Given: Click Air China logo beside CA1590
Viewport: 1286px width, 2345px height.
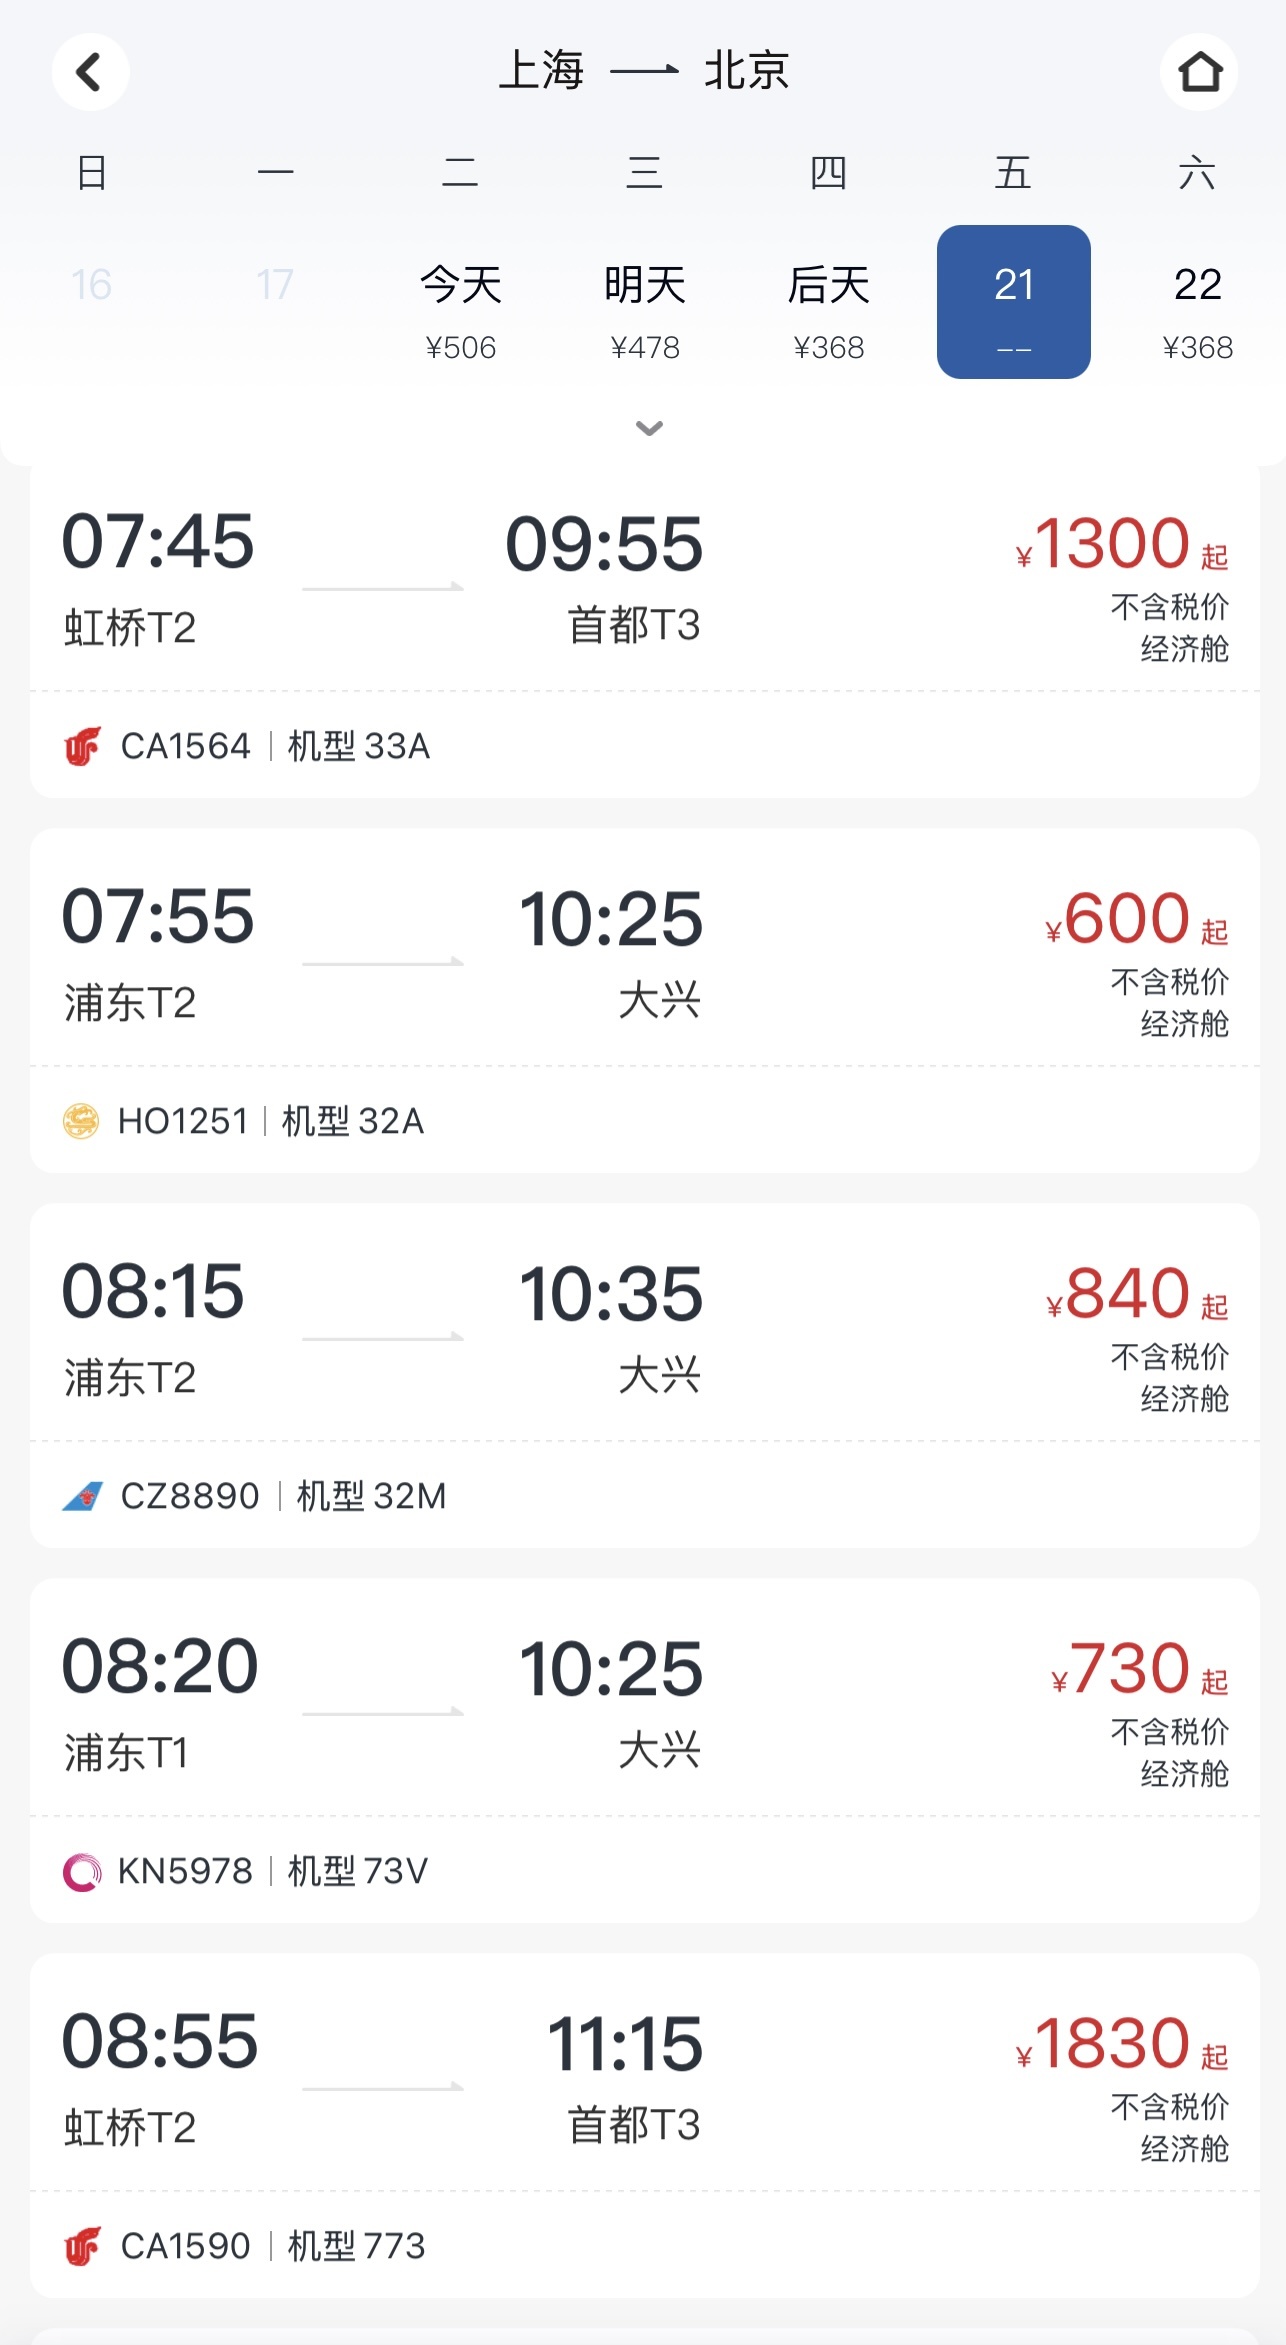Looking at the screenshot, I should pos(83,2246).
